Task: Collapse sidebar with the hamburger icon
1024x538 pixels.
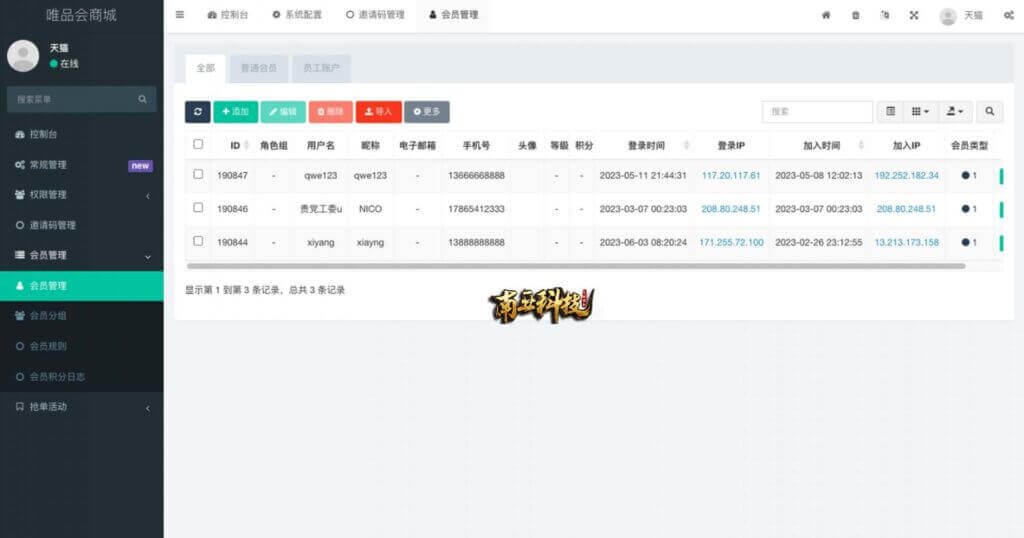Action: coord(180,15)
